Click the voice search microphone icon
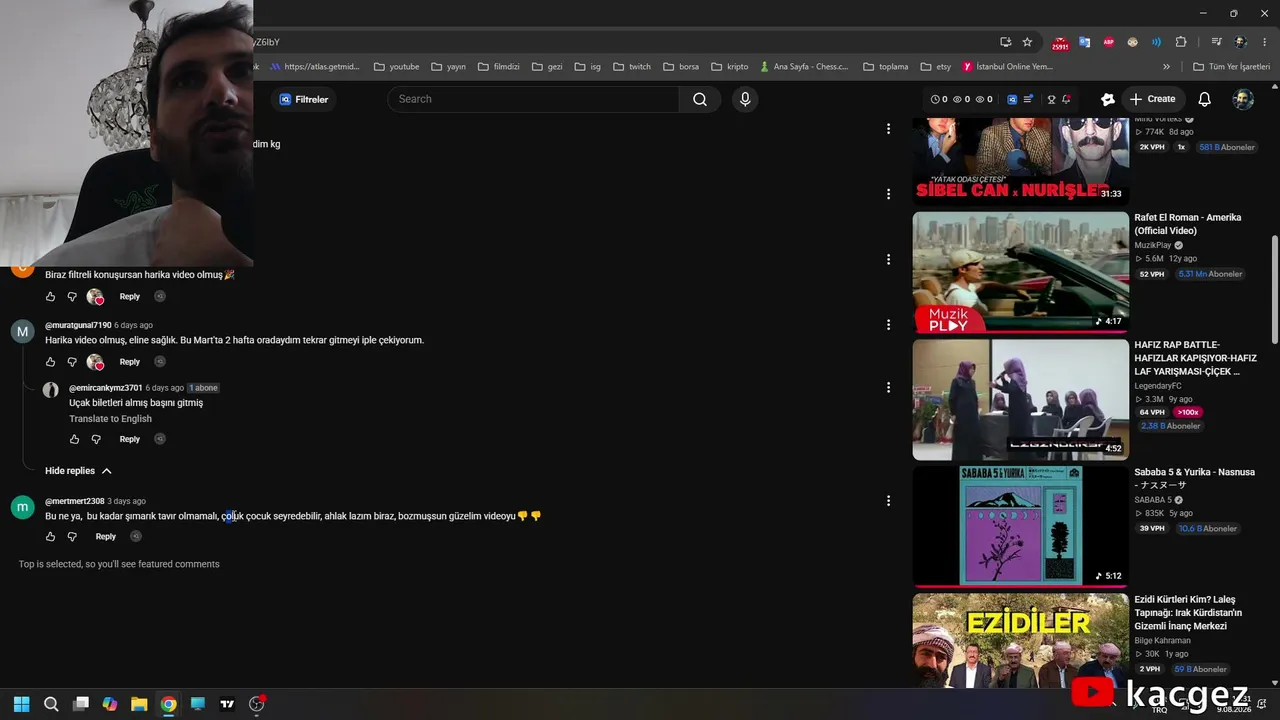Screen dimensions: 1280x720 pyautogui.click(x=744, y=99)
